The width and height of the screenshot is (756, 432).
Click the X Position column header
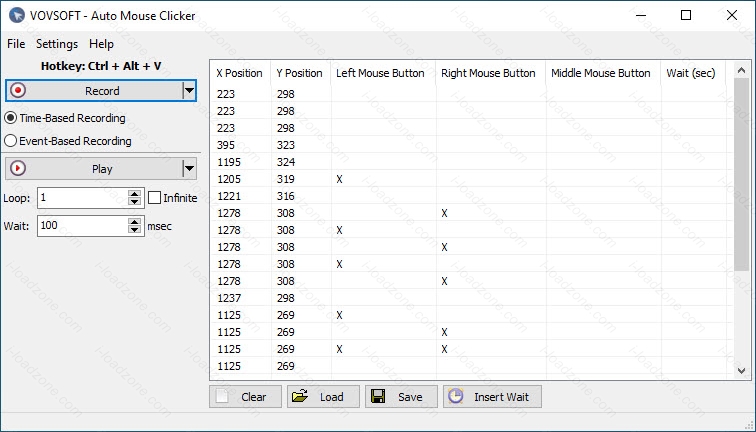(240, 73)
